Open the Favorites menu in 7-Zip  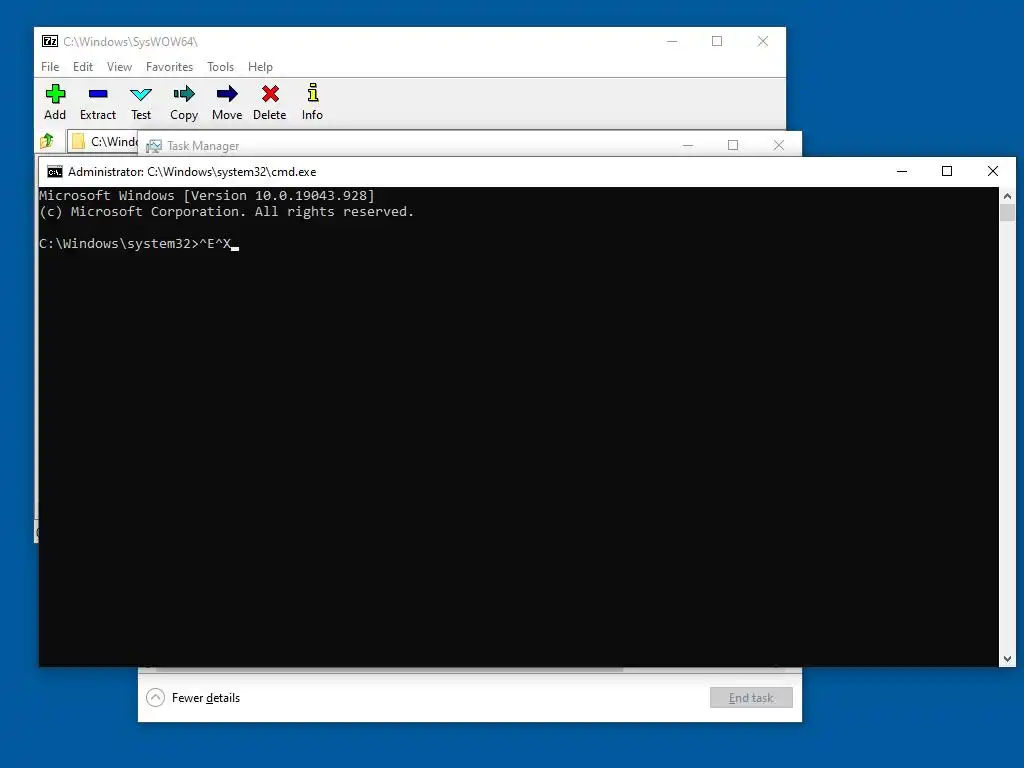(169, 67)
